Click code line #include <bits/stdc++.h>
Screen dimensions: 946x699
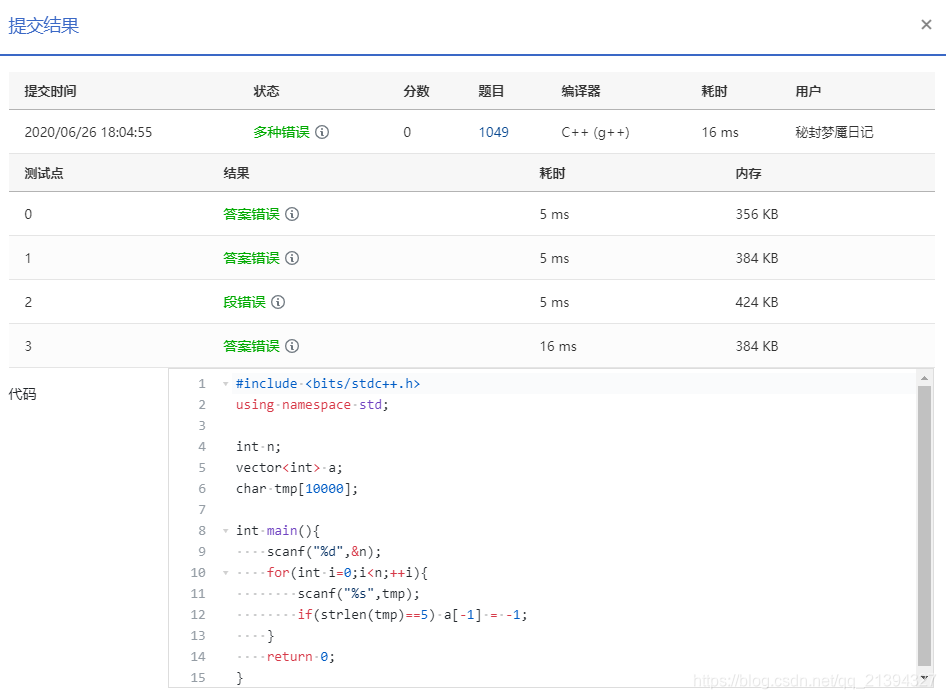[x=328, y=384]
